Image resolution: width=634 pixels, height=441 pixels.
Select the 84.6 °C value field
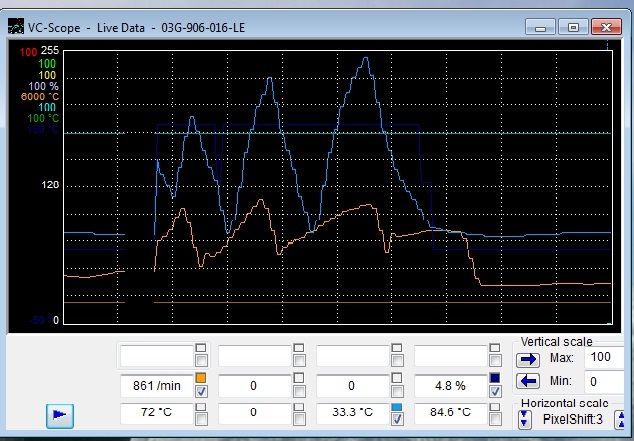[x=450, y=413]
